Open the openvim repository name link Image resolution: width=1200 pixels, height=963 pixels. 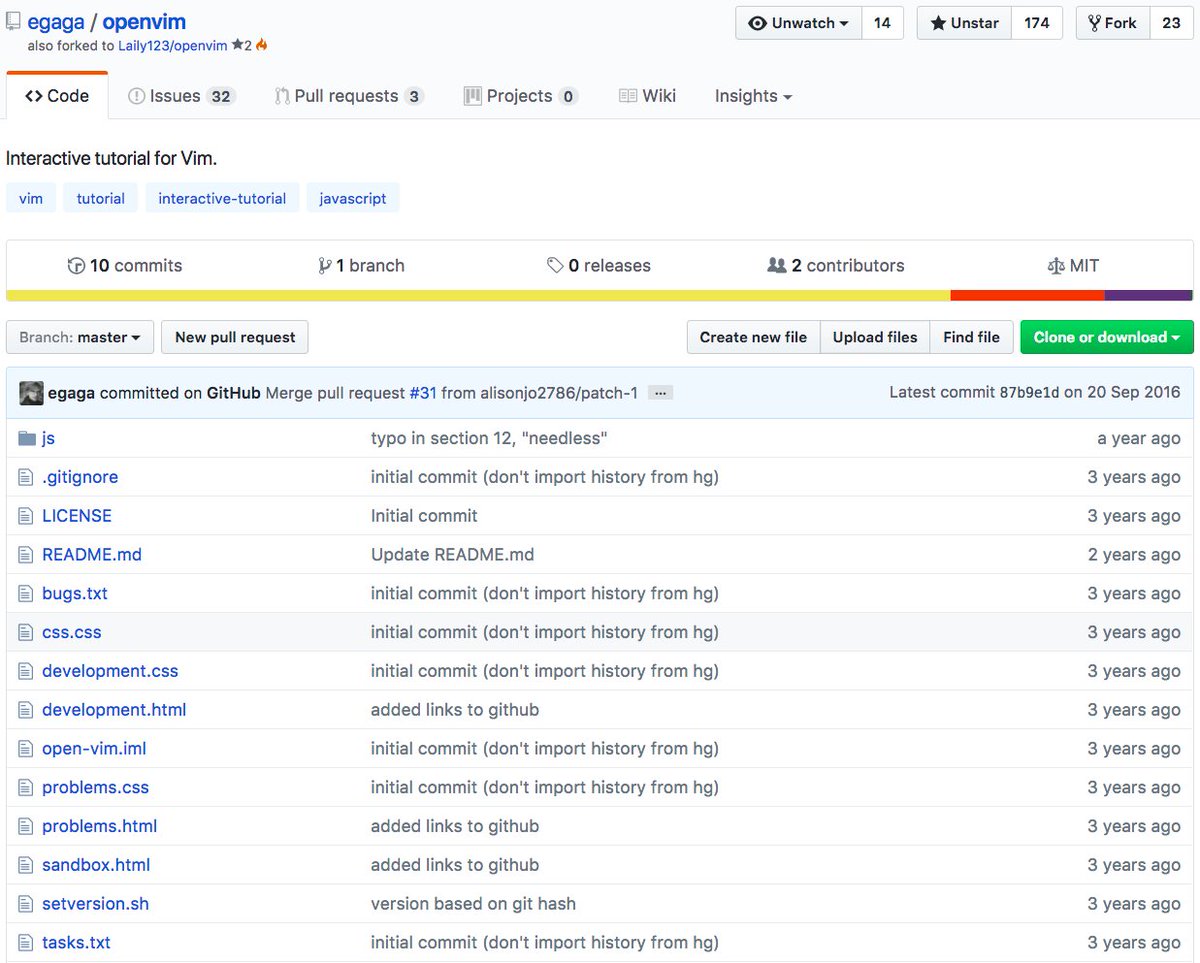point(144,21)
